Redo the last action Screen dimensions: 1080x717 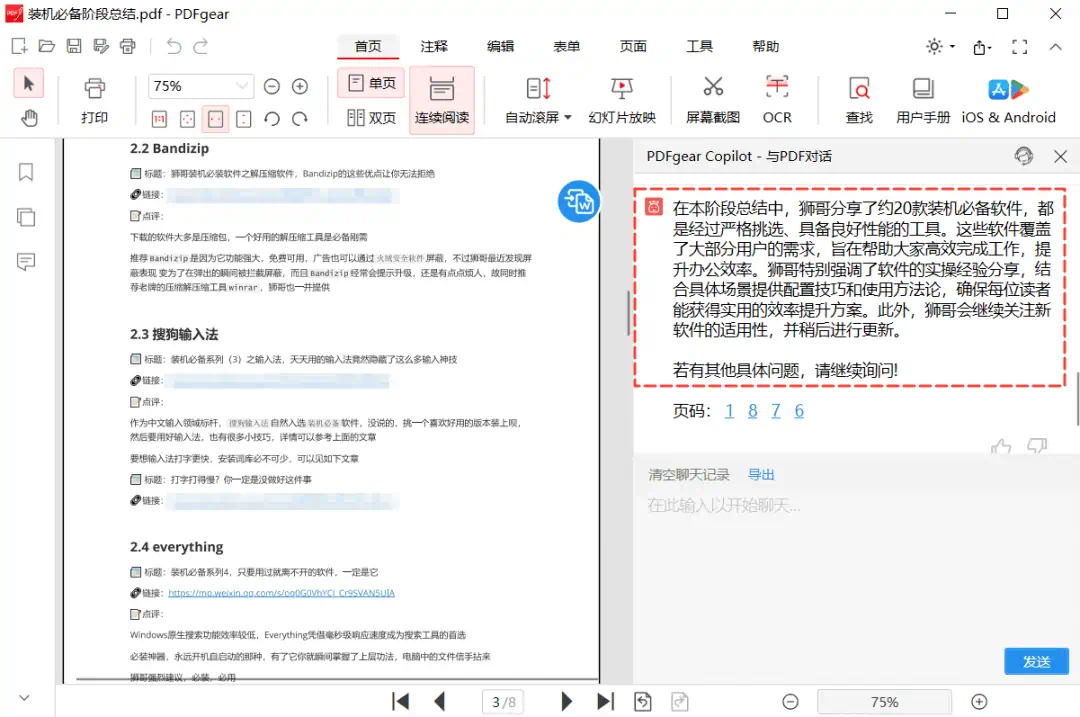pyautogui.click(x=200, y=46)
